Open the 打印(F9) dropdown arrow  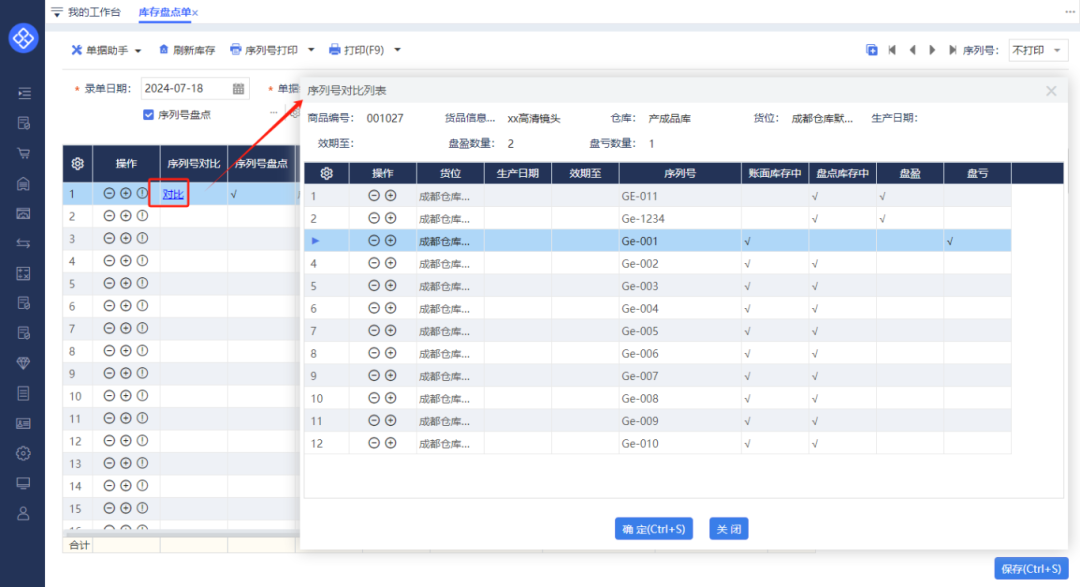397,50
